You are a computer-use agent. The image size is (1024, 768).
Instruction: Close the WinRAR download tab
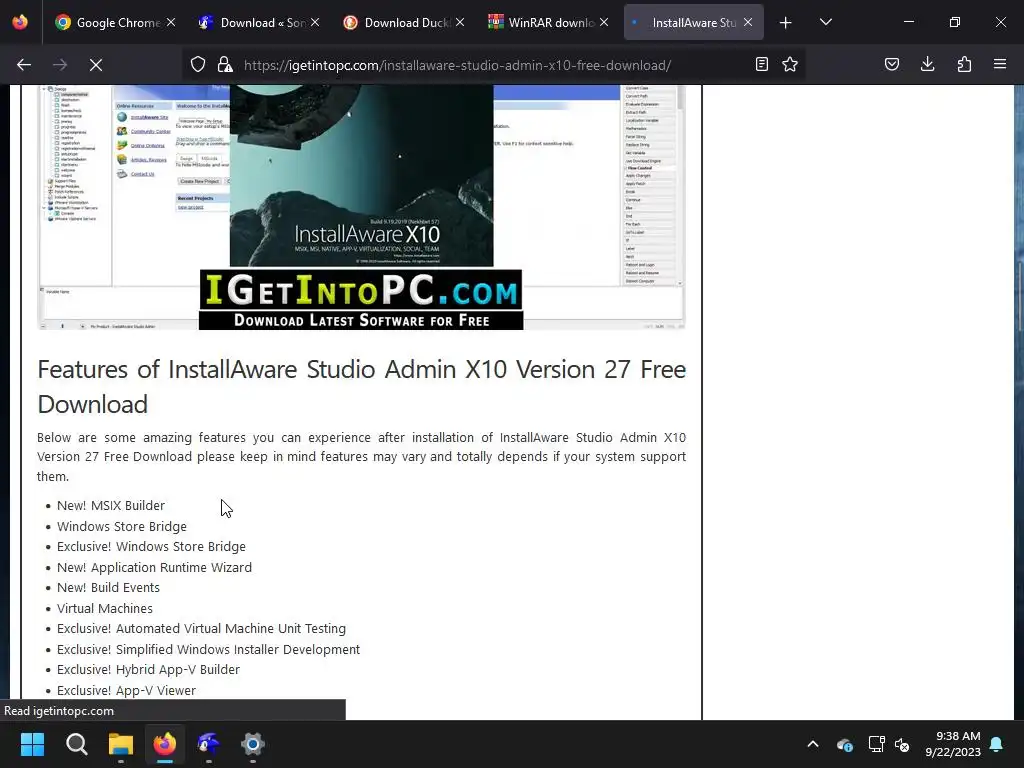[x=604, y=22]
